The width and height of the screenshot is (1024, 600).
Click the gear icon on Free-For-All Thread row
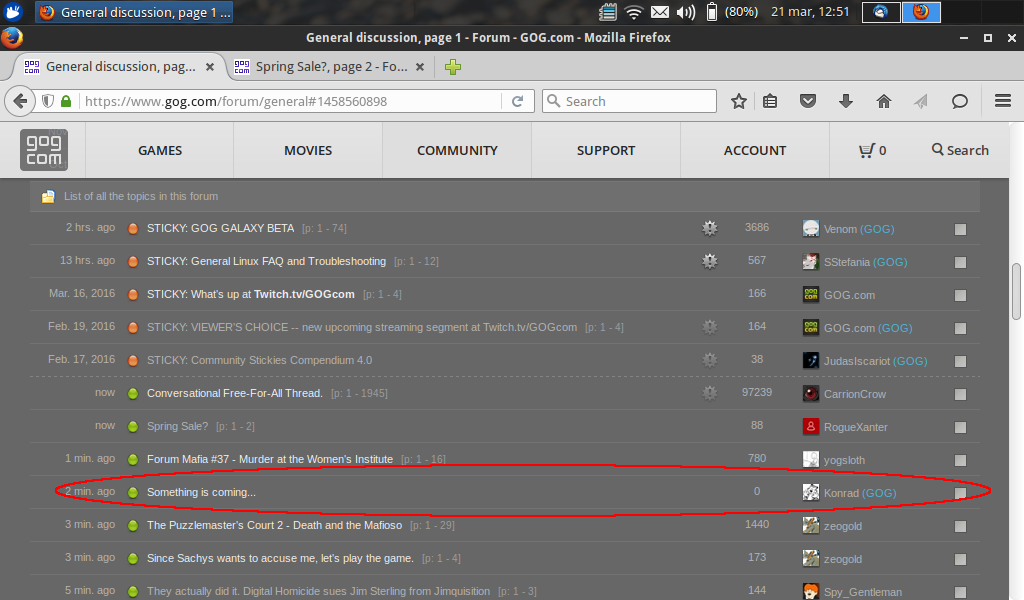click(x=709, y=393)
